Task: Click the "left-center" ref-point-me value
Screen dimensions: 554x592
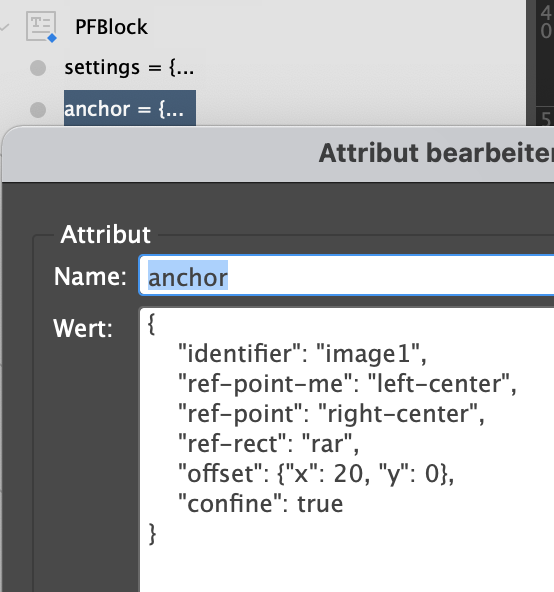Action: click(x=438, y=384)
